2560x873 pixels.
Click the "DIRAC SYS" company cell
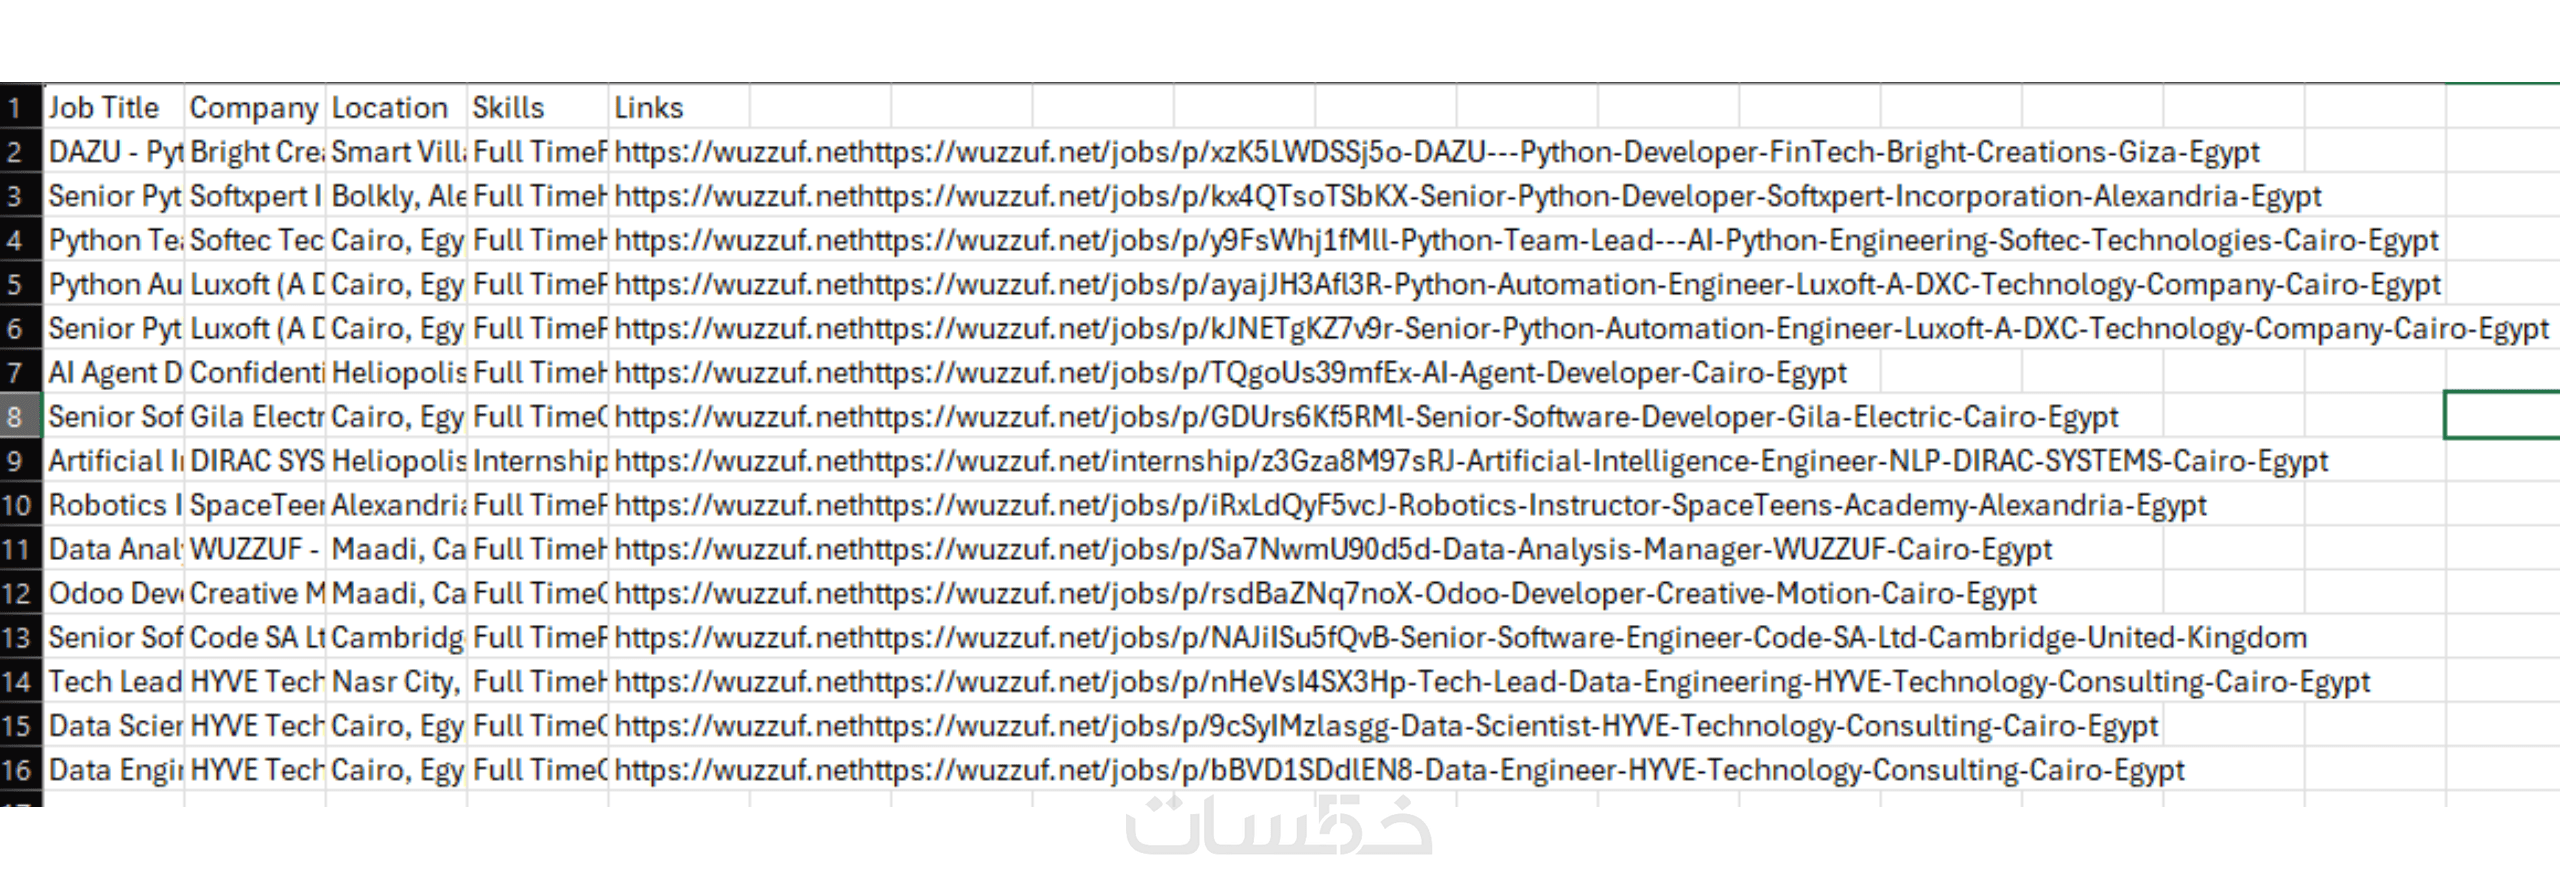[x=254, y=462]
